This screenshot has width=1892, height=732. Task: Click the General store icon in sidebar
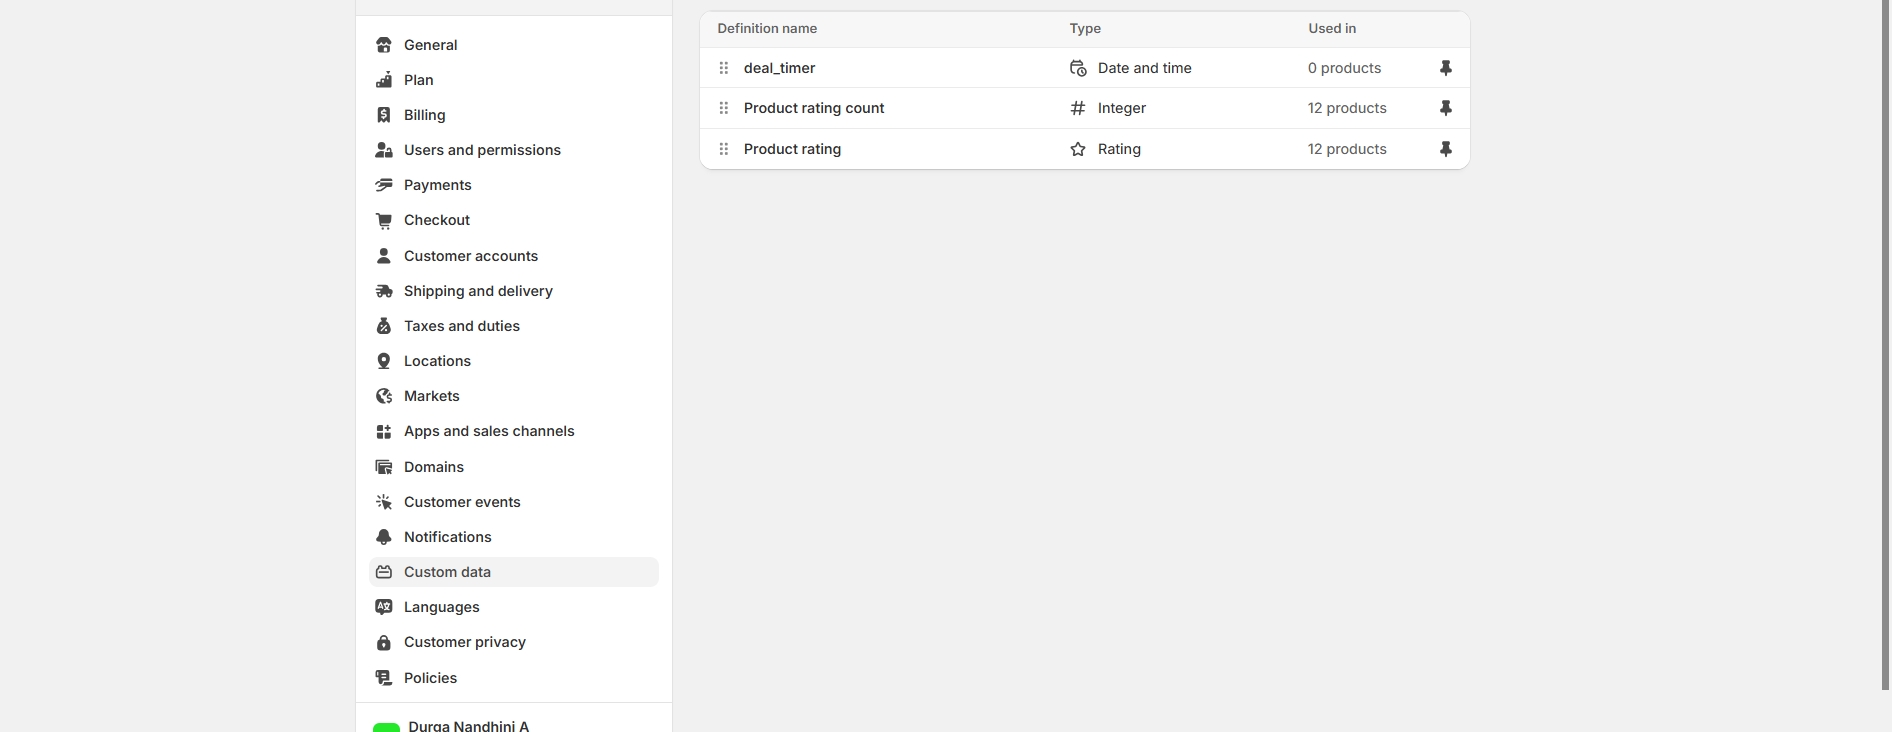click(x=384, y=45)
